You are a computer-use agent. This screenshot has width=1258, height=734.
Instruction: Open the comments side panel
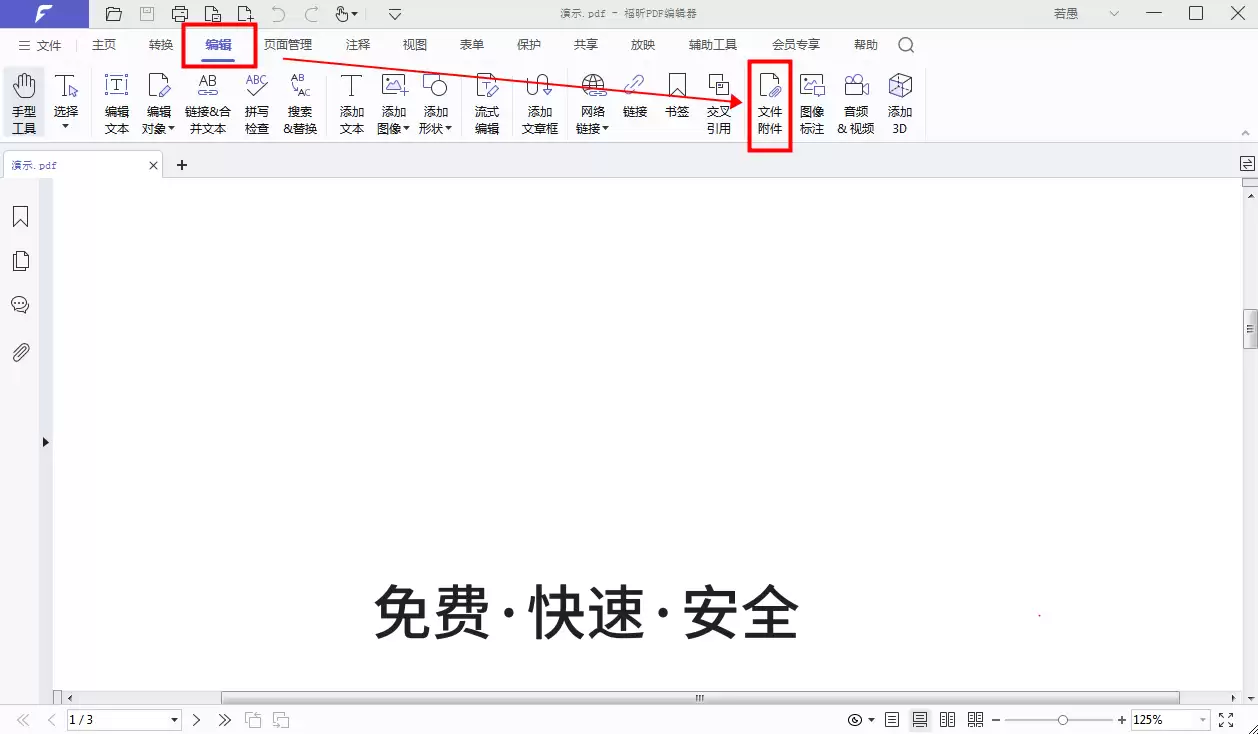20,305
